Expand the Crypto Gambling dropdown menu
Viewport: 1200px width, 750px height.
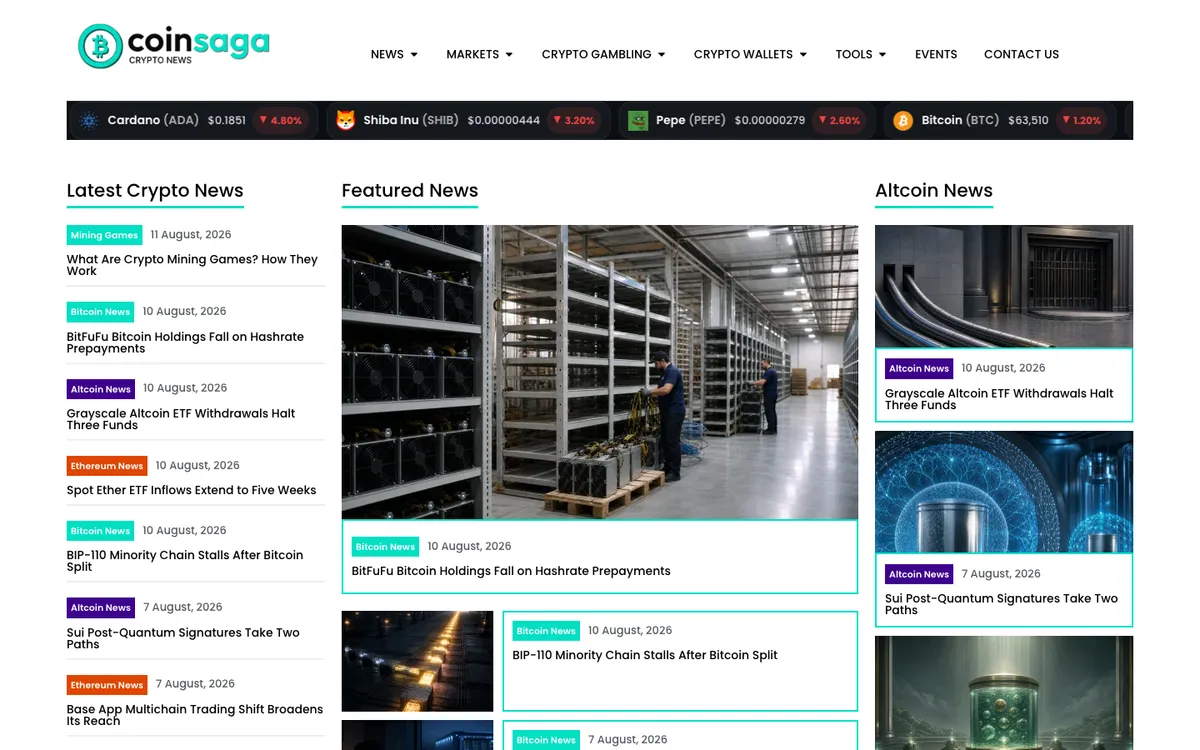tap(603, 54)
